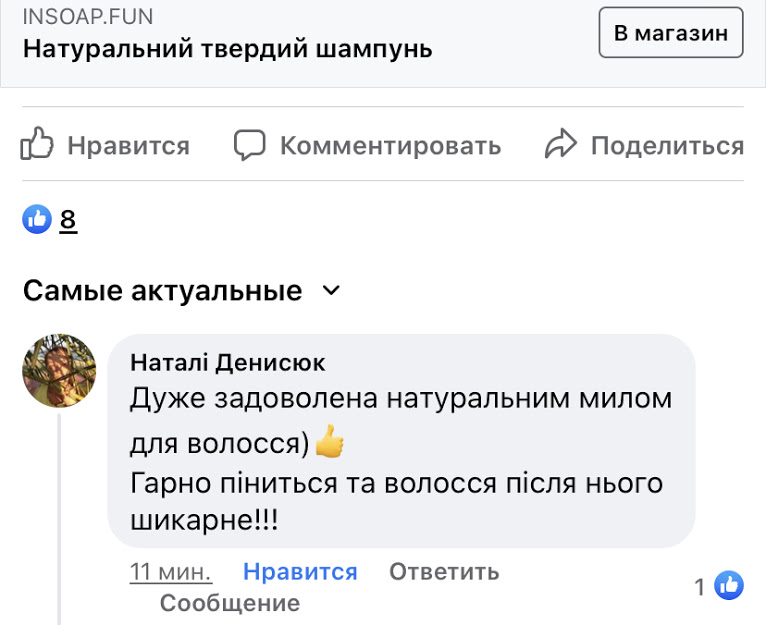Open the 11 мин. comment timestamp
Image resolution: width=766 pixels, height=625 pixels.
171,572
